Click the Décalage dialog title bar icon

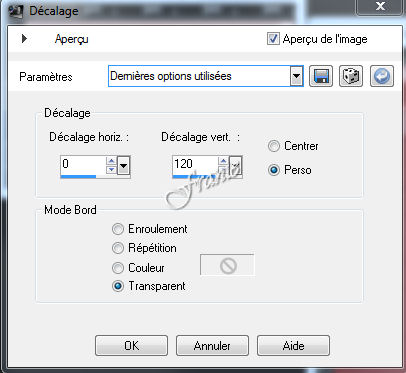[x=15, y=11]
